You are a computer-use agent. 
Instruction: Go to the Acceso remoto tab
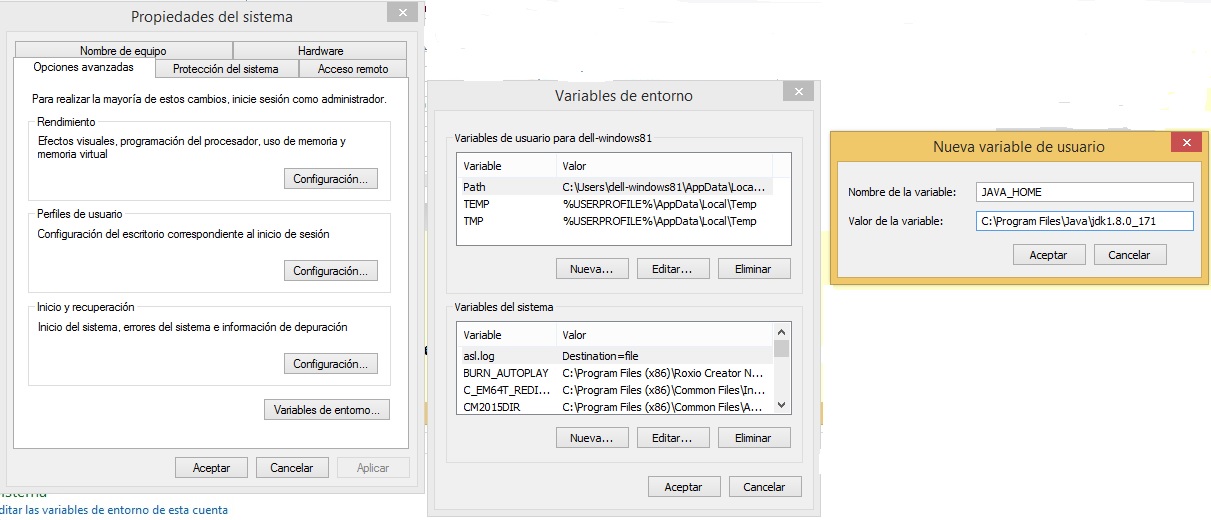[x=353, y=69]
